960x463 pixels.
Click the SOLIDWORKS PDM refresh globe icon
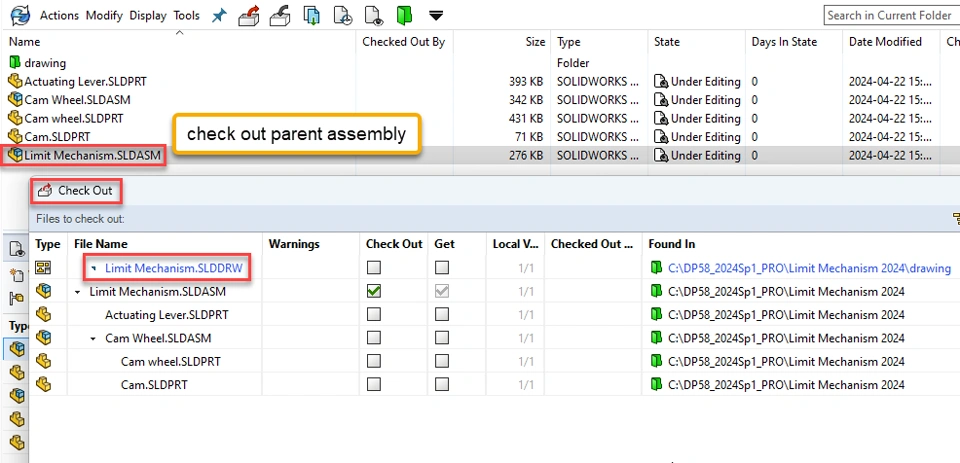(x=20, y=15)
